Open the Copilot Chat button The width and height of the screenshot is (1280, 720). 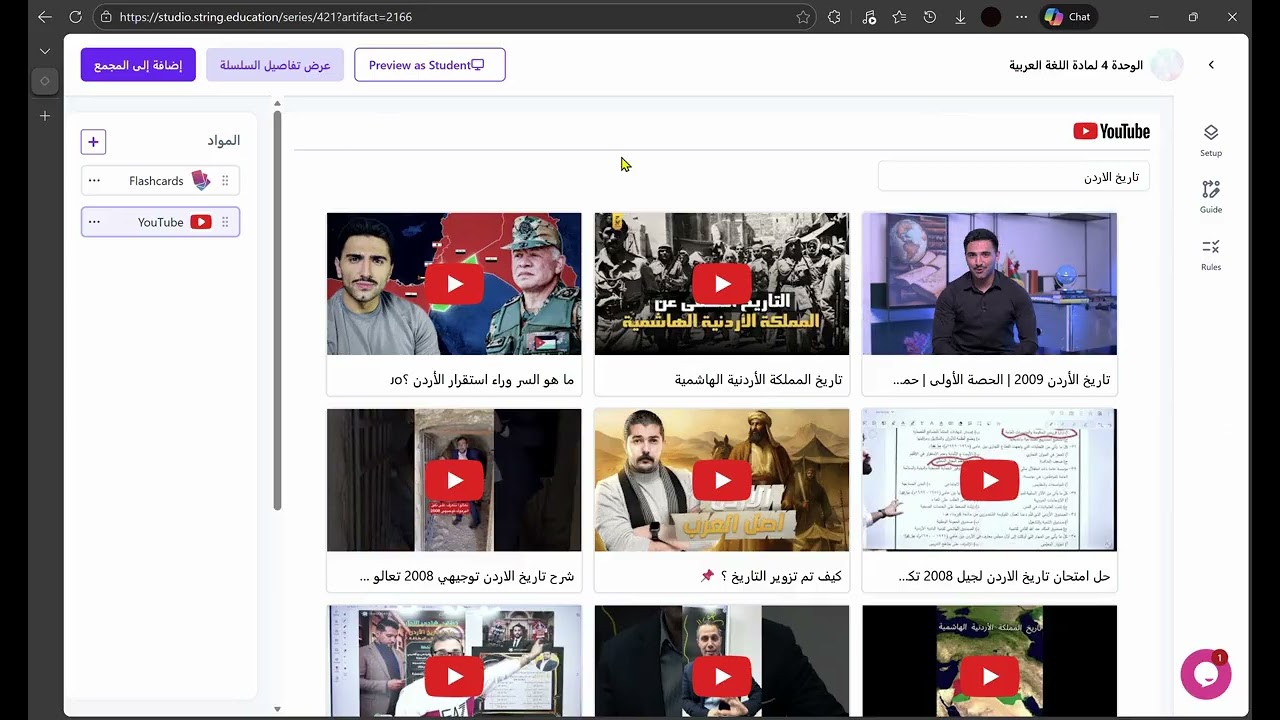pos(1067,17)
